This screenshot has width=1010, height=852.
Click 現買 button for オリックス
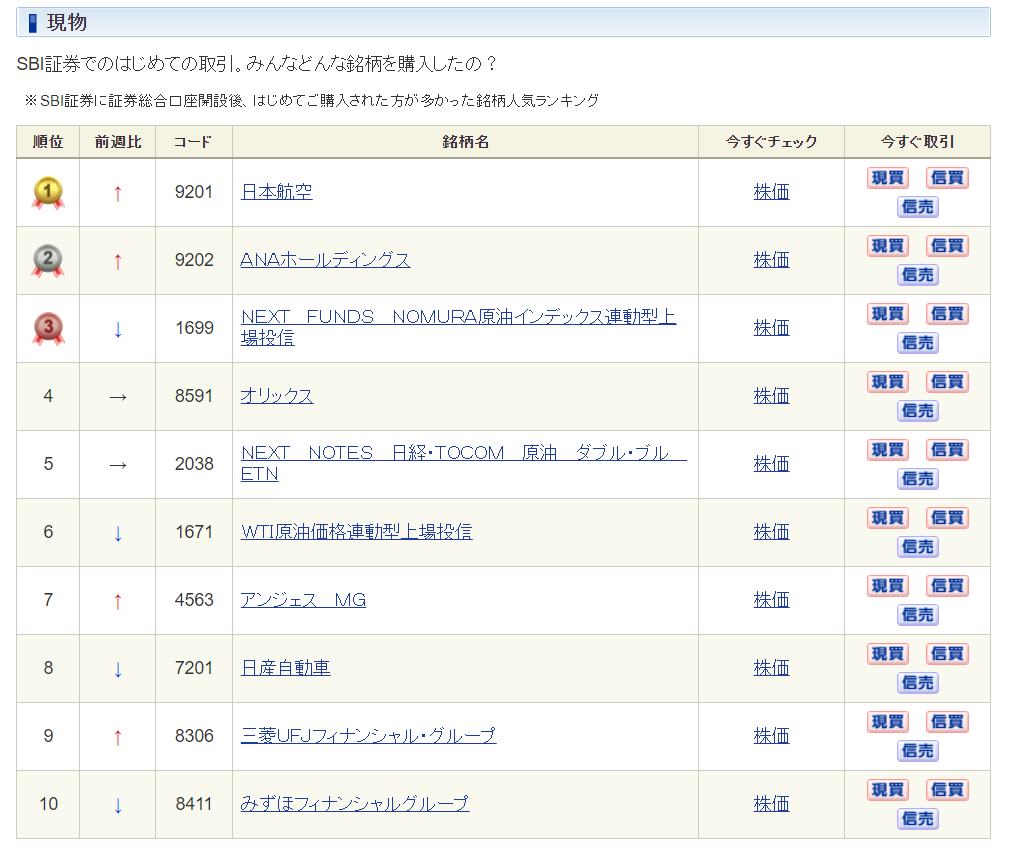pyautogui.click(x=888, y=382)
